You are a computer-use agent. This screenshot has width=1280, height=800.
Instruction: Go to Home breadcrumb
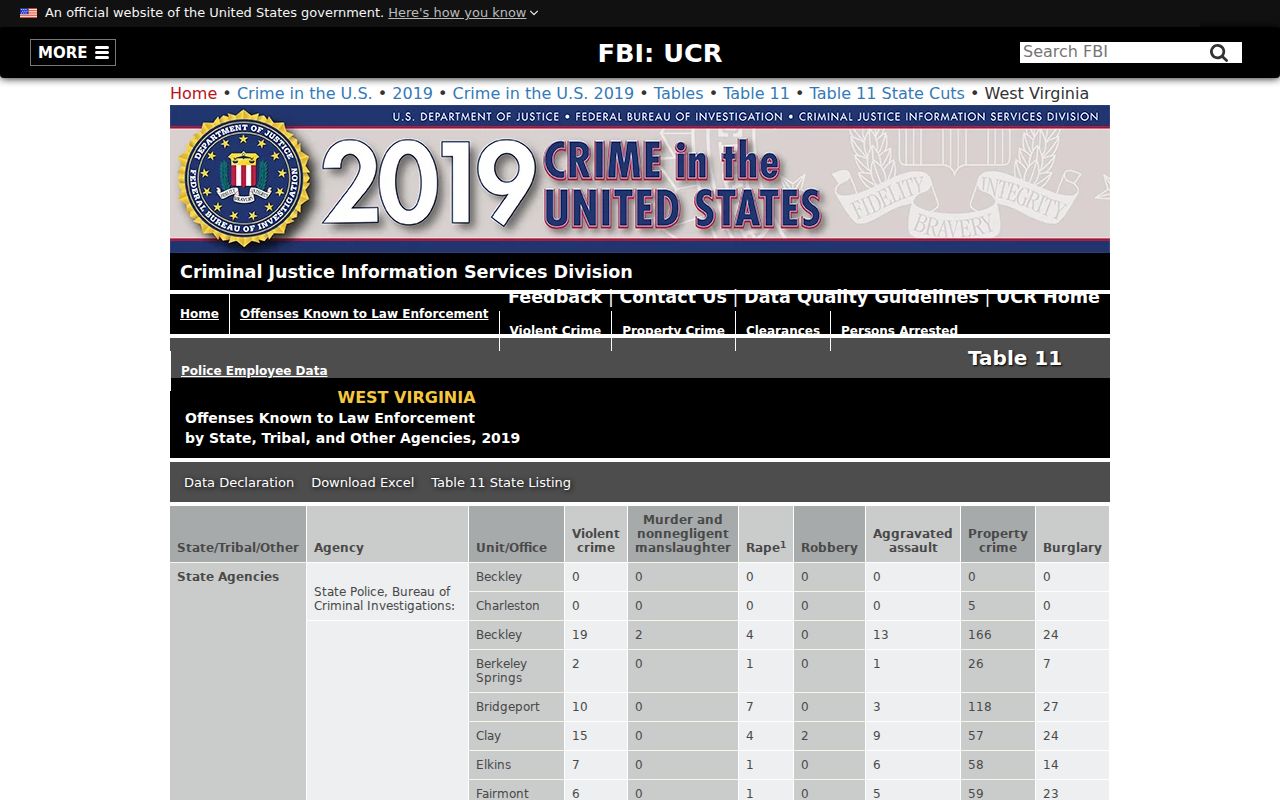(x=193, y=93)
